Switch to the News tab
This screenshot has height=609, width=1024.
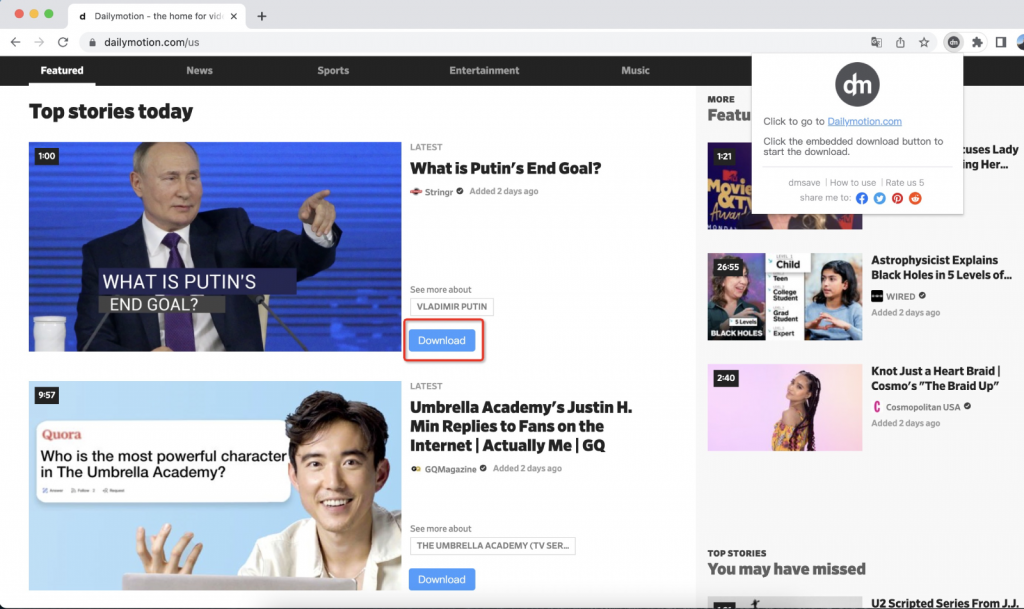[x=199, y=70]
